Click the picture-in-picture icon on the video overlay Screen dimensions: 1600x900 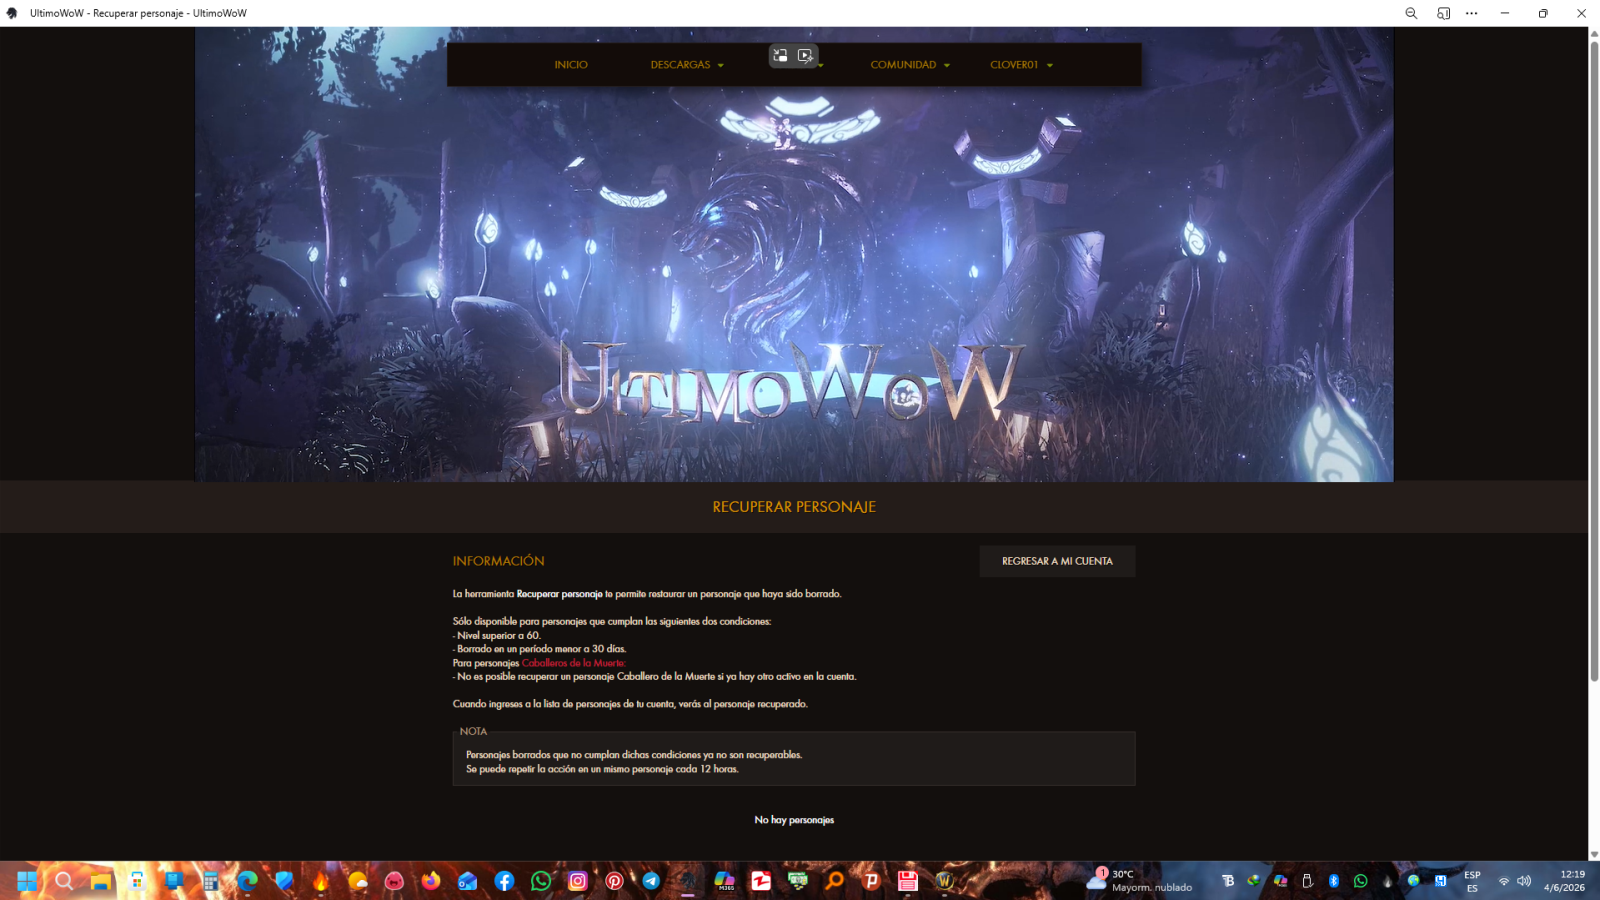[x=780, y=56]
